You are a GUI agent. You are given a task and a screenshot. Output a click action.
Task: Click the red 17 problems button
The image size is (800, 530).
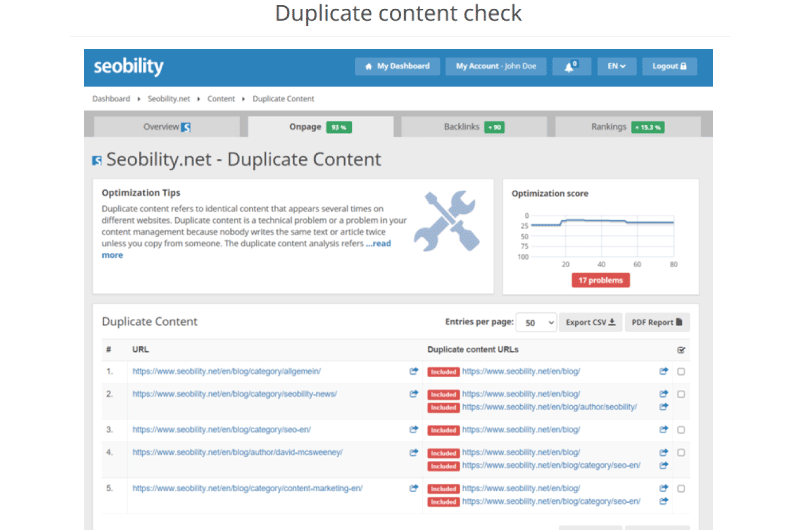click(x=601, y=280)
